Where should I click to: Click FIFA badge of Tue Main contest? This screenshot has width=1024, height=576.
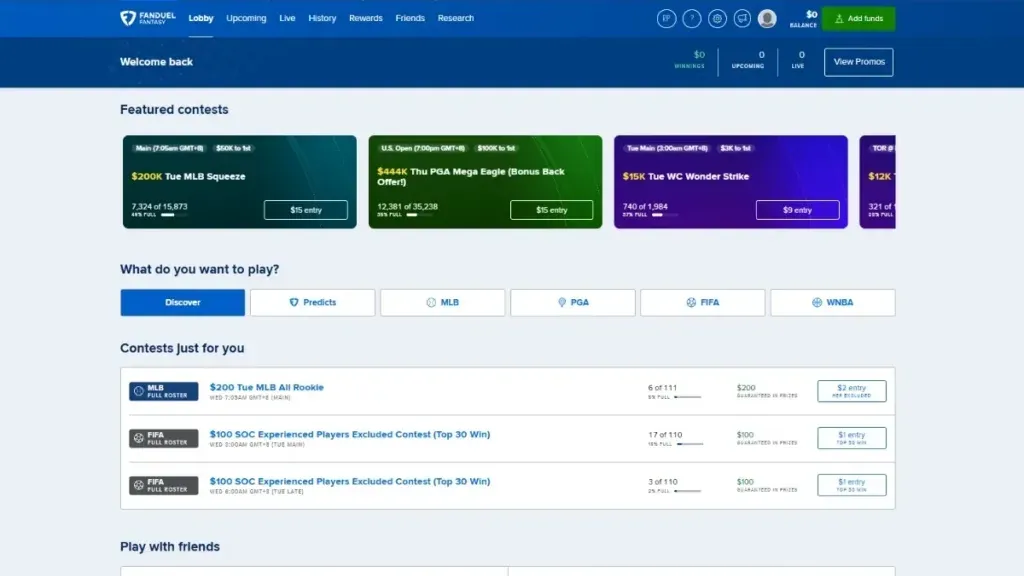(x=163, y=438)
